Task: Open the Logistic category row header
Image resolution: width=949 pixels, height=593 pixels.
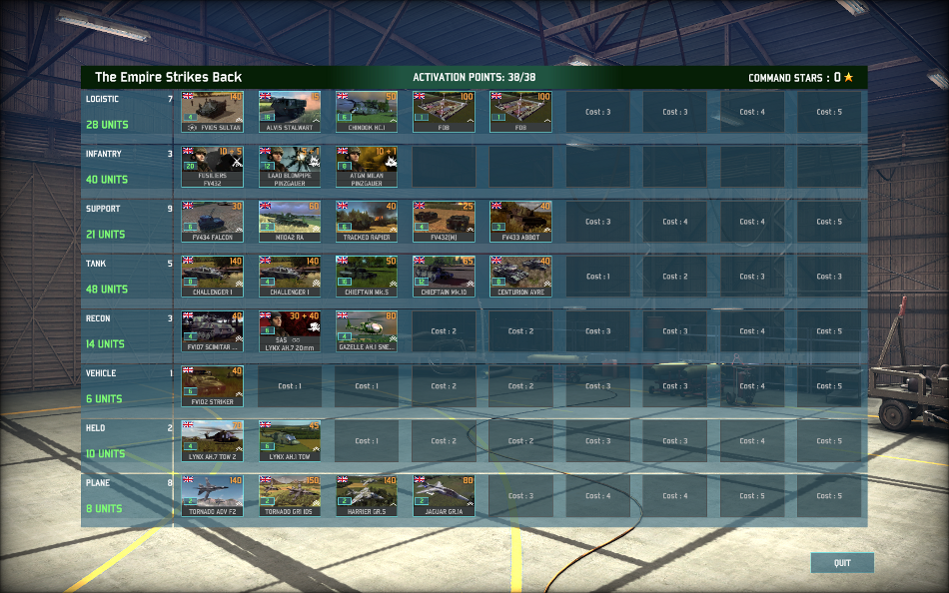Action: (x=128, y=112)
